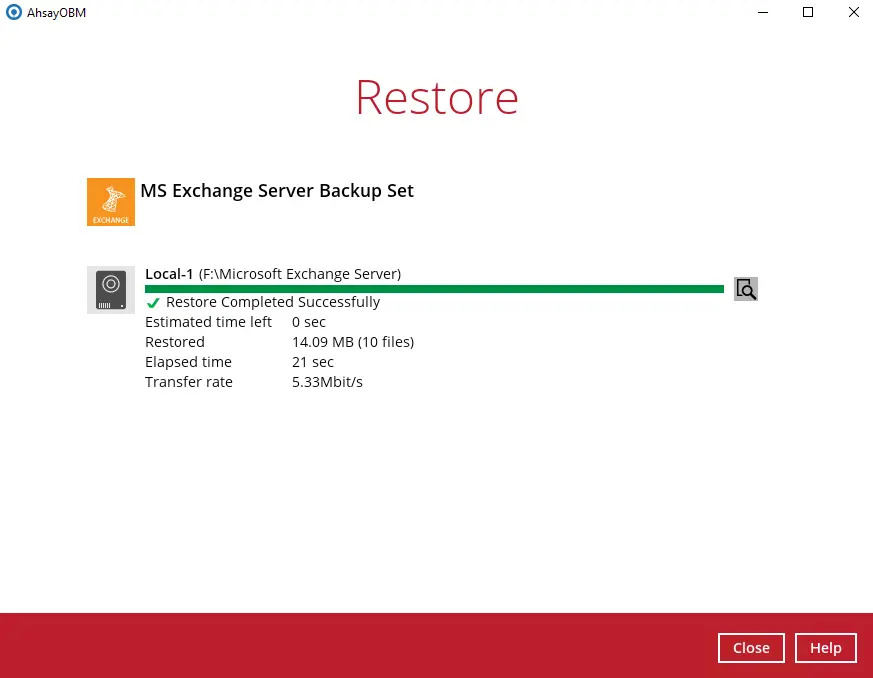Click the AhsayOBM window title text
This screenshot has height=678, width=873.
click(55, 13)
